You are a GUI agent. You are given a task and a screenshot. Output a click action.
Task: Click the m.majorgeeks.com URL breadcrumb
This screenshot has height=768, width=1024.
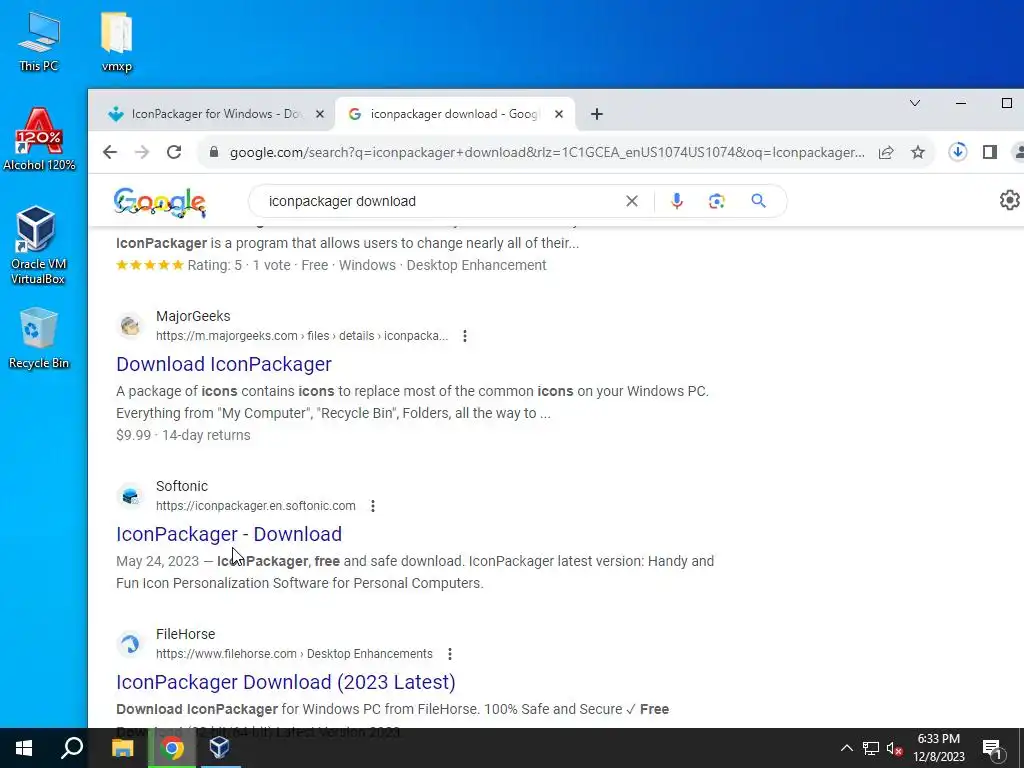tap(302, 336)
